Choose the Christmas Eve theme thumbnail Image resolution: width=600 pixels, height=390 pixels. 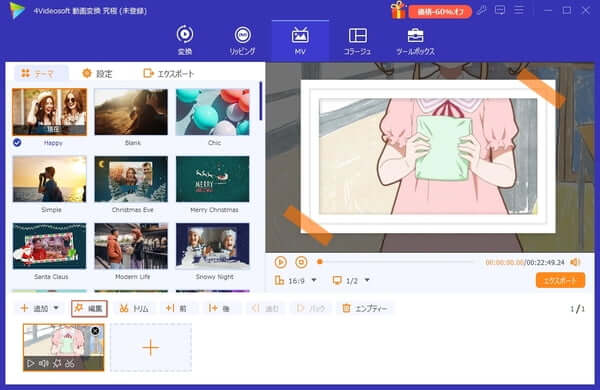point(131,179)
